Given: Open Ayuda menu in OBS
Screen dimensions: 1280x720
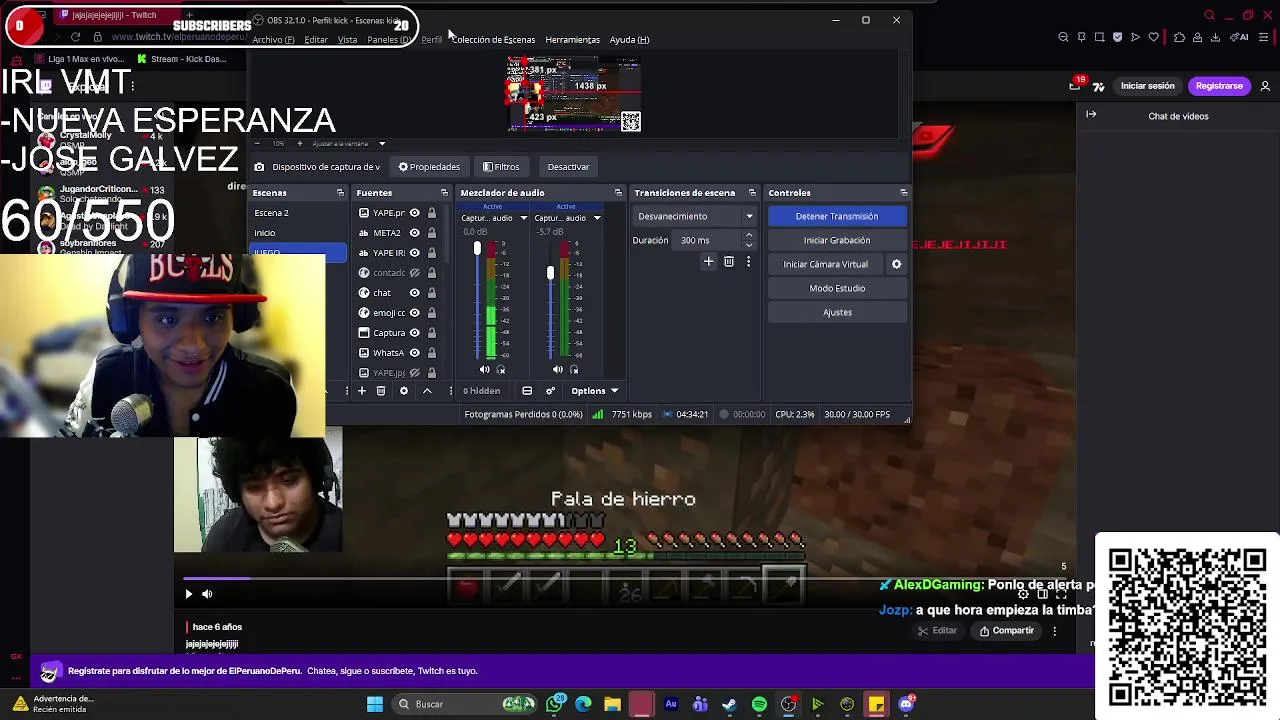Looking at the screenshot, I should [x=629, y=40].
